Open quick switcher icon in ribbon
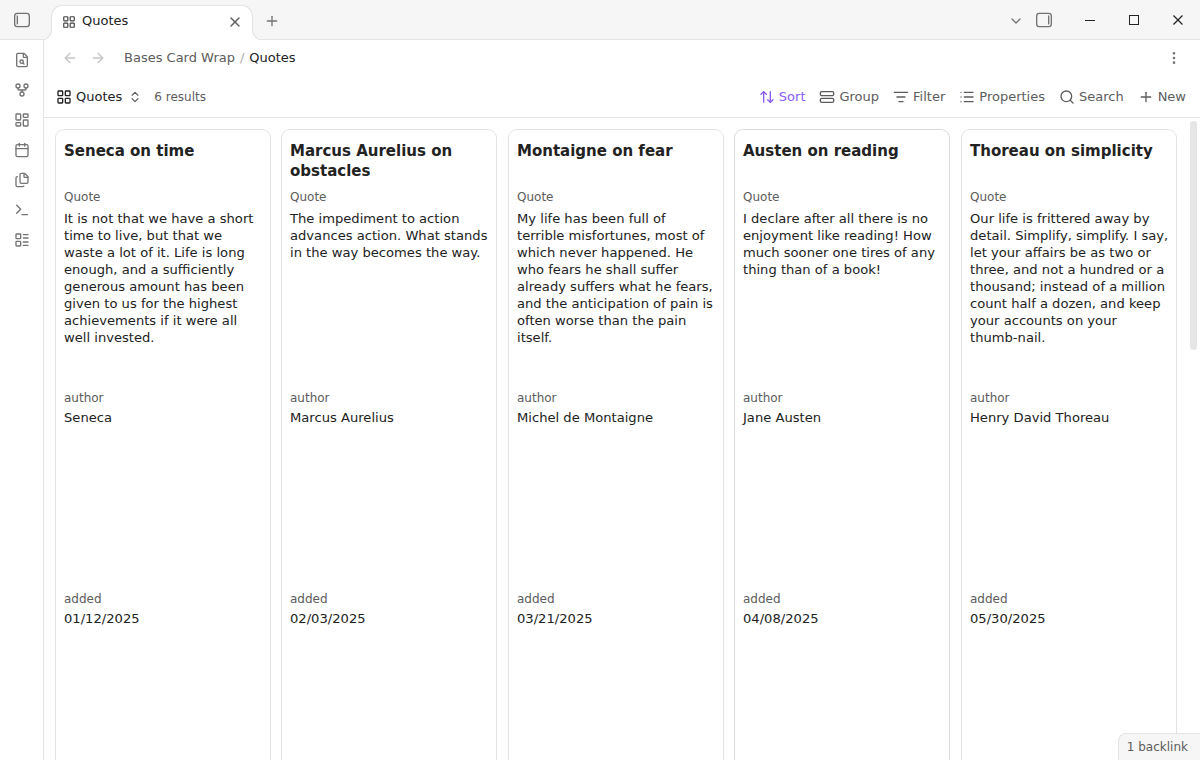This screenshot has height=760, width=1200. 22,60
